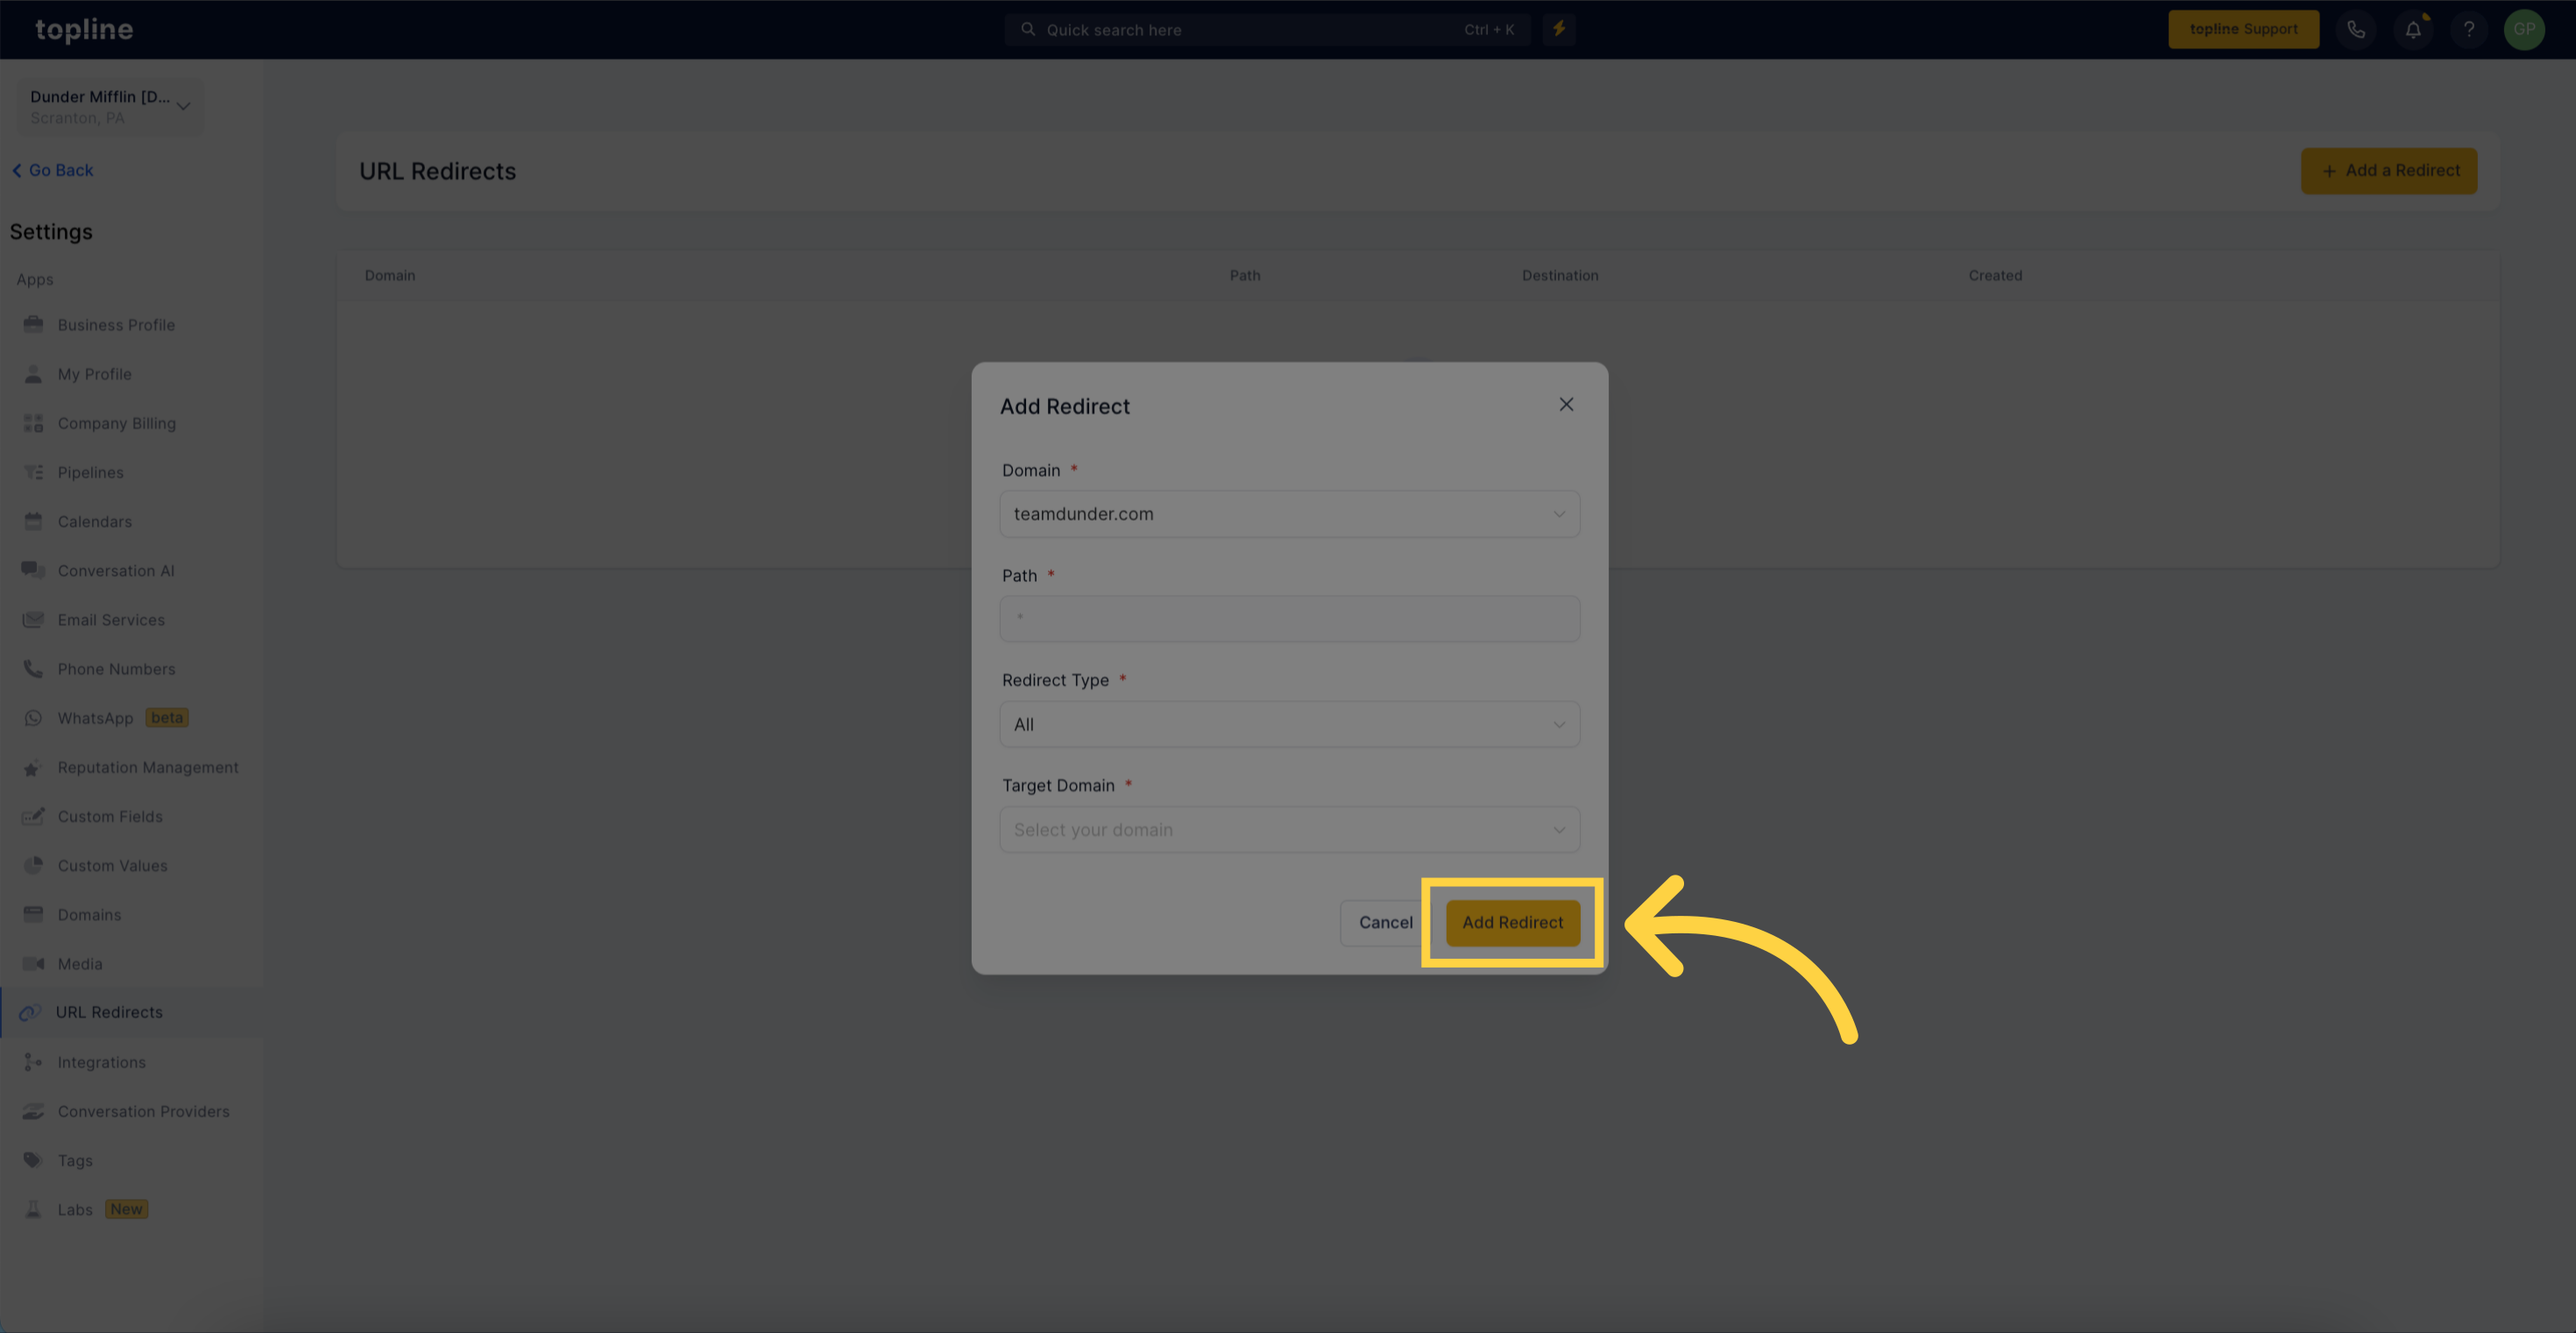
Task: Click the Conversation AI chat icon
Action: click(x=33, y=570)
